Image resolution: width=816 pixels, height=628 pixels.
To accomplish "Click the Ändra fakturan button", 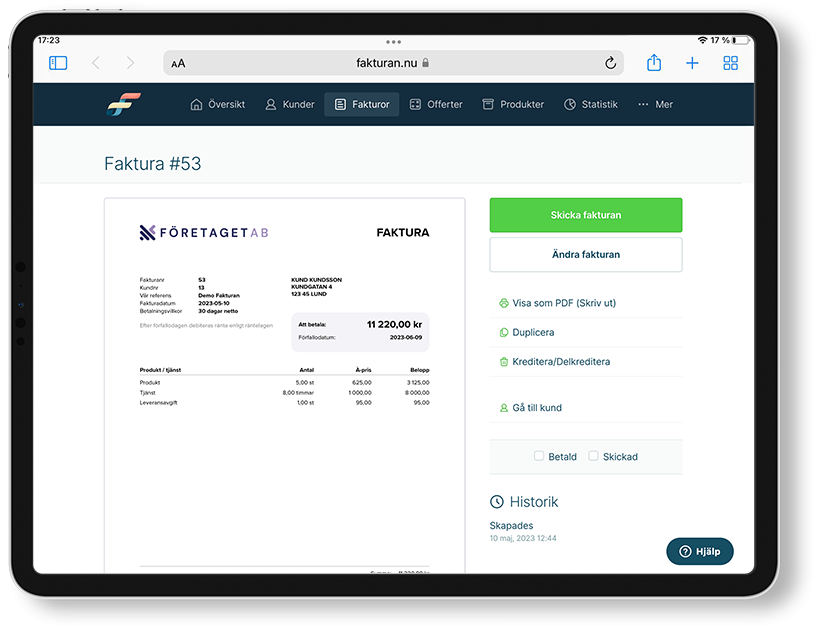I will coord(585,255).
